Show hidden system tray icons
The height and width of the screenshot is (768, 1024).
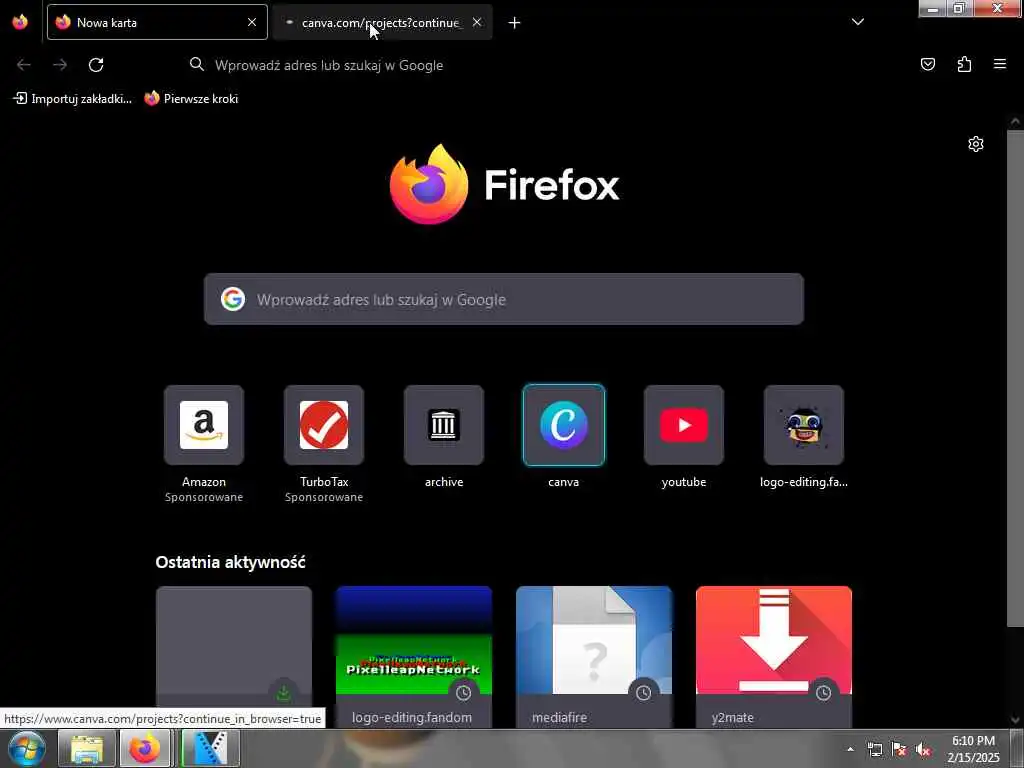(x=850, y=749)
